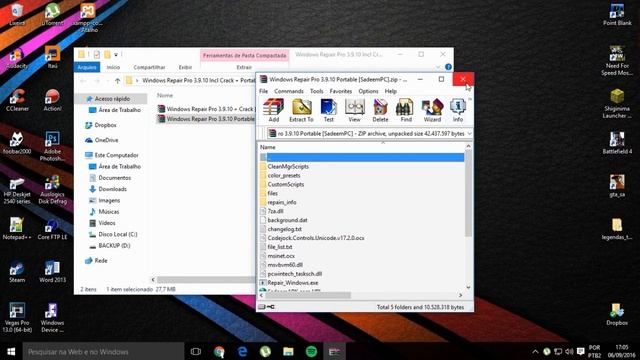This screenshot has height=360, width=640.
Task: Click WinRAR horizontal scrollbar right arrow
Action: tap(460, 295)
